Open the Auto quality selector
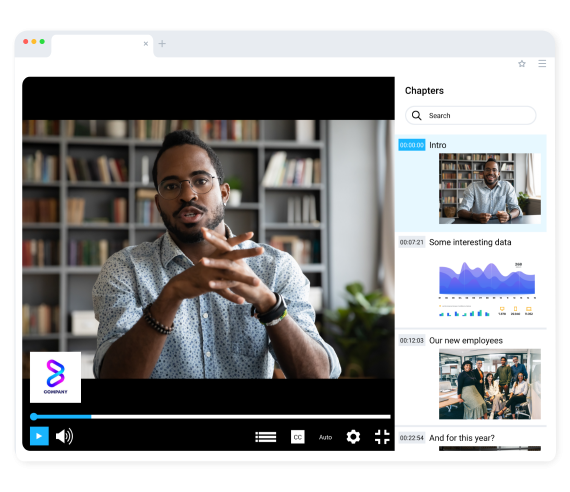 click(325, 437)
